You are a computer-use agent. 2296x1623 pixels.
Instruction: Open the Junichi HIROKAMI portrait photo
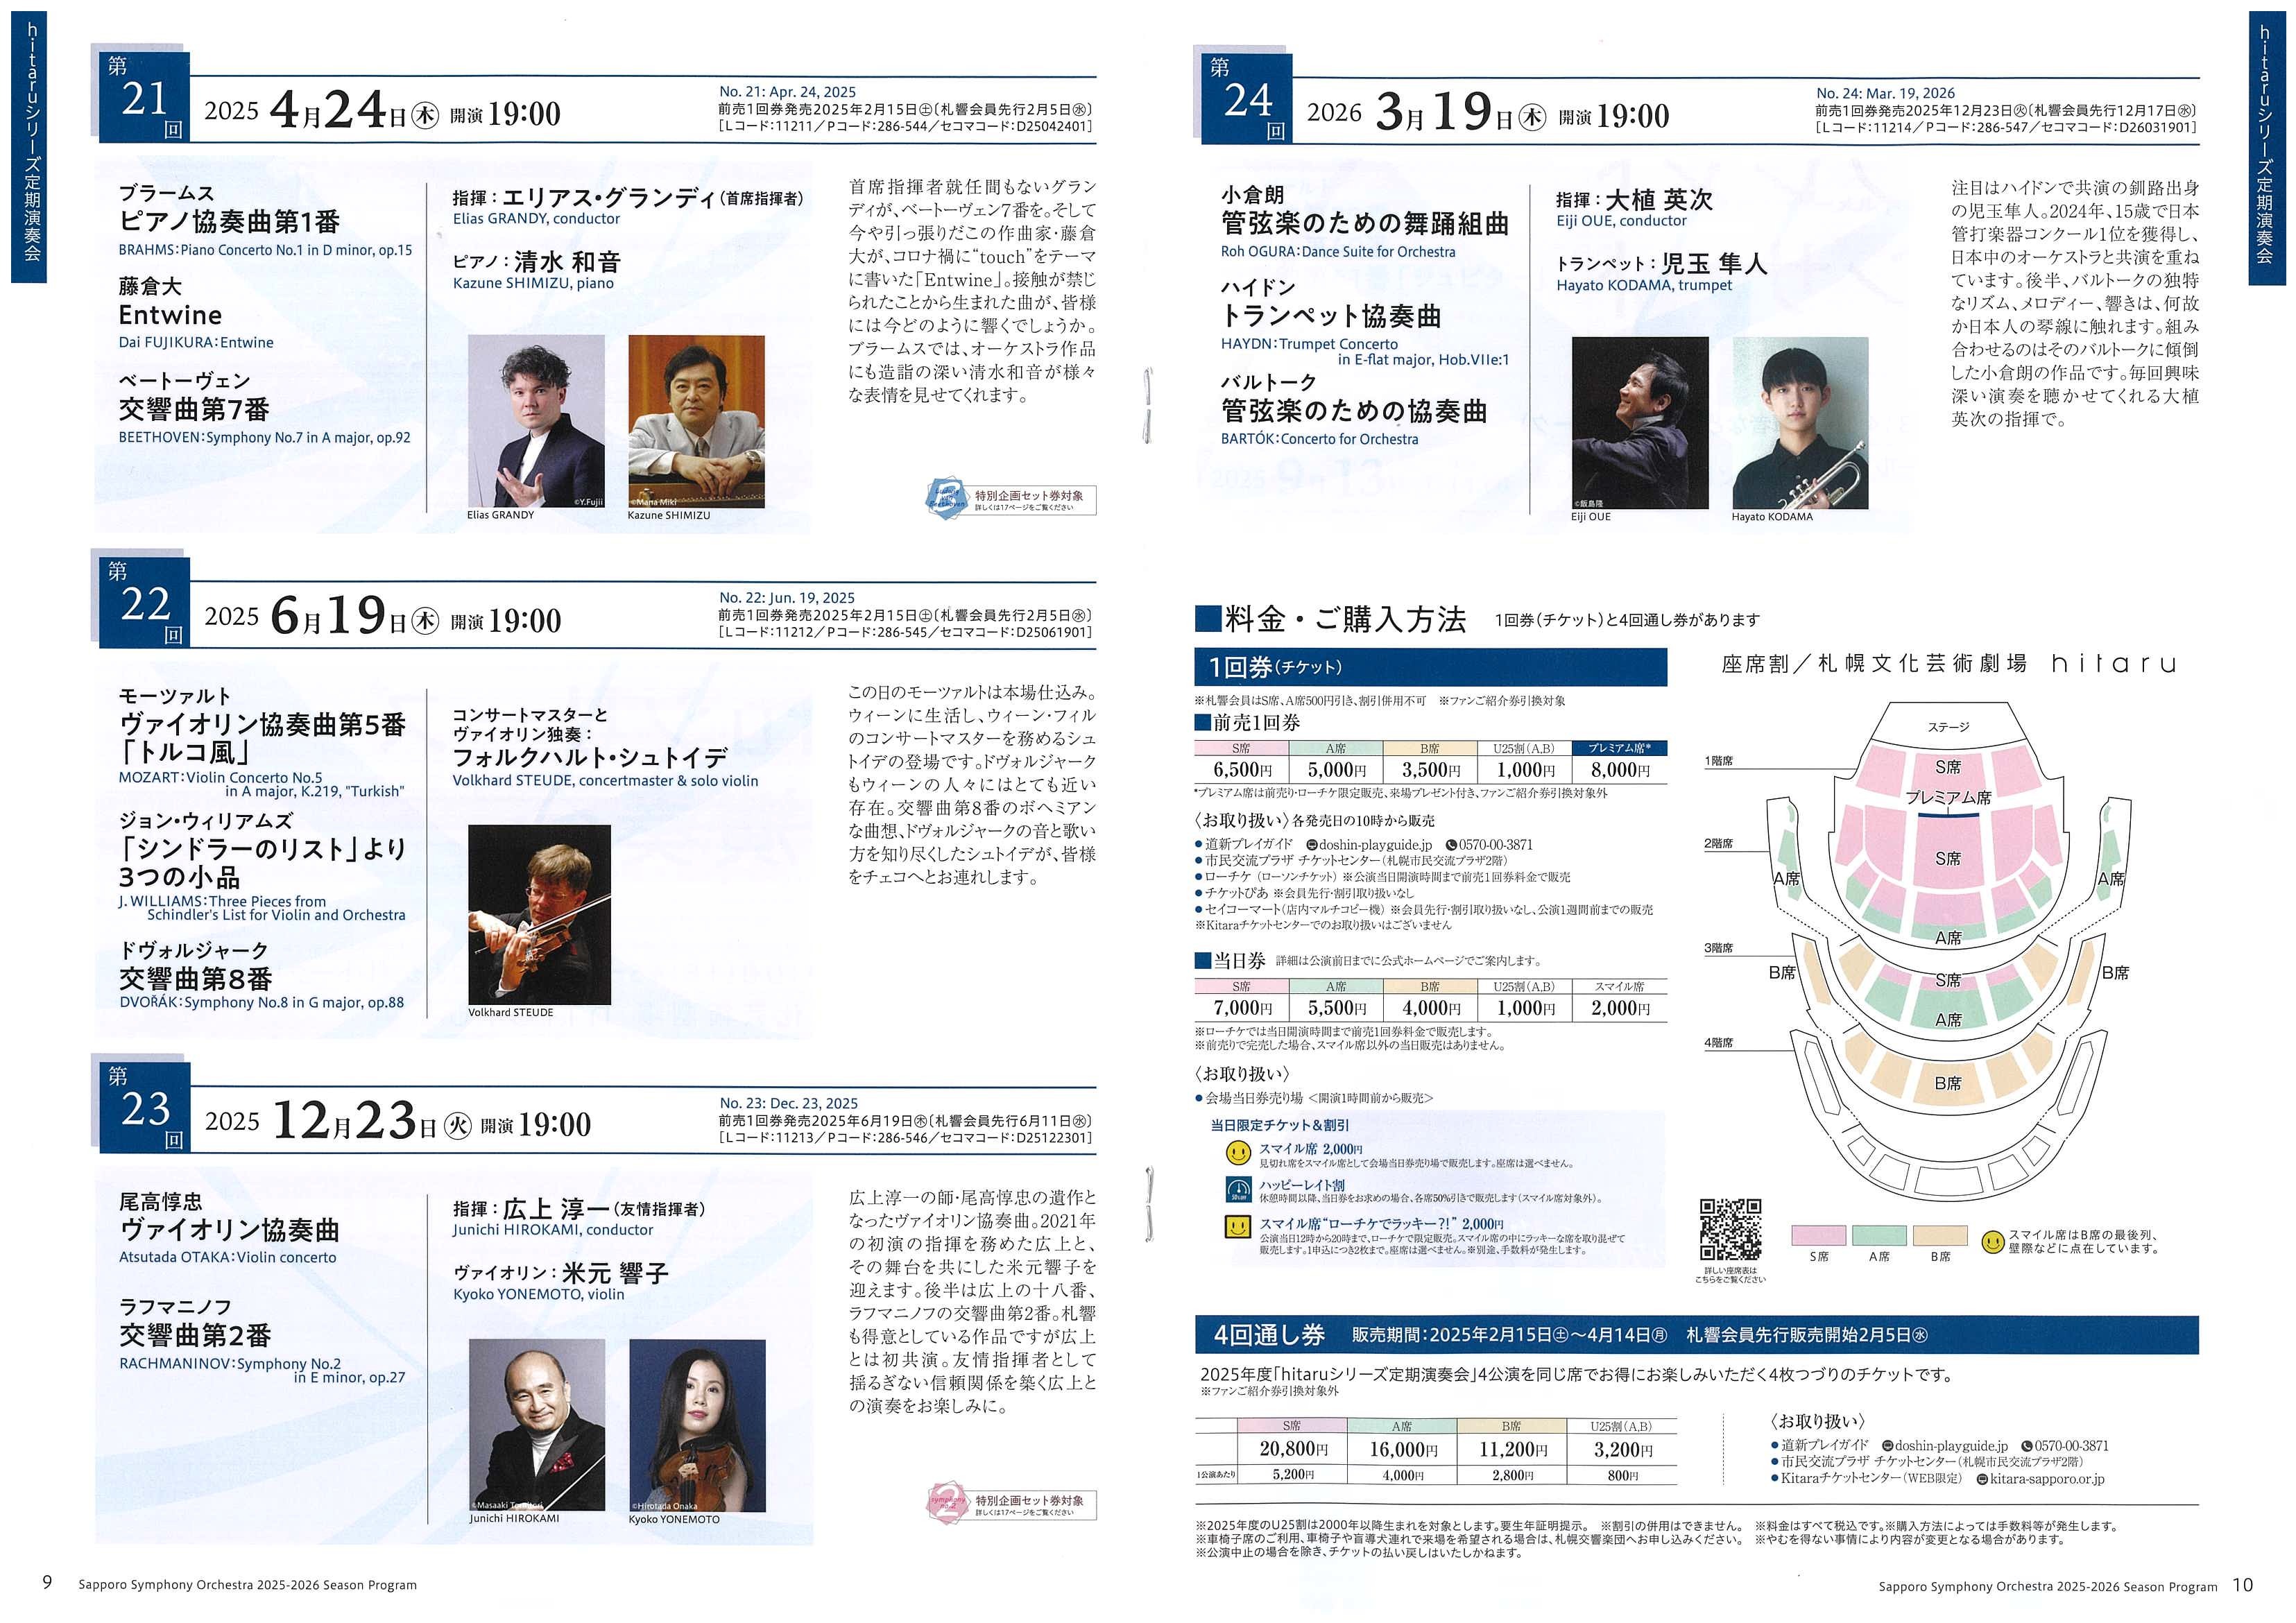(x=537, y=1425)
